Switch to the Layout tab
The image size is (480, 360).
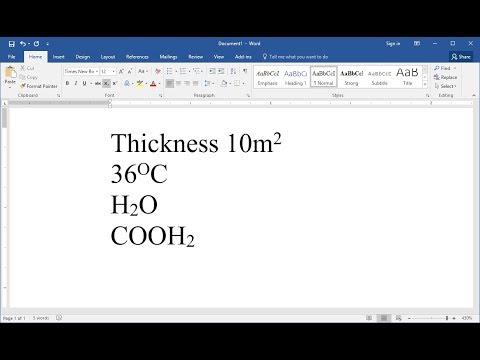click(108, 57)
